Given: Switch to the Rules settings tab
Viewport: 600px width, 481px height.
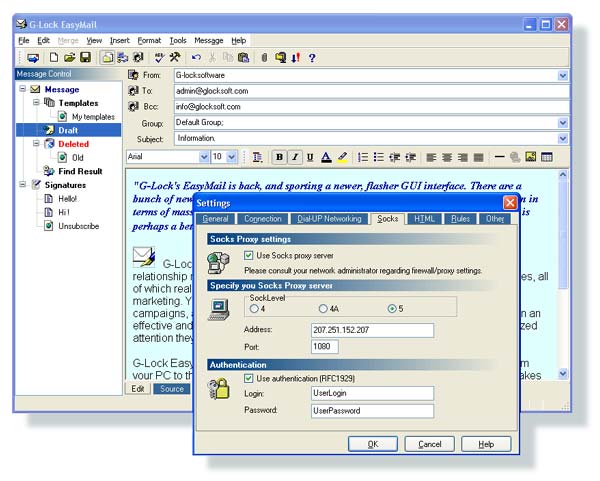Looking at the screenshot, I should [x=460, y=219].
